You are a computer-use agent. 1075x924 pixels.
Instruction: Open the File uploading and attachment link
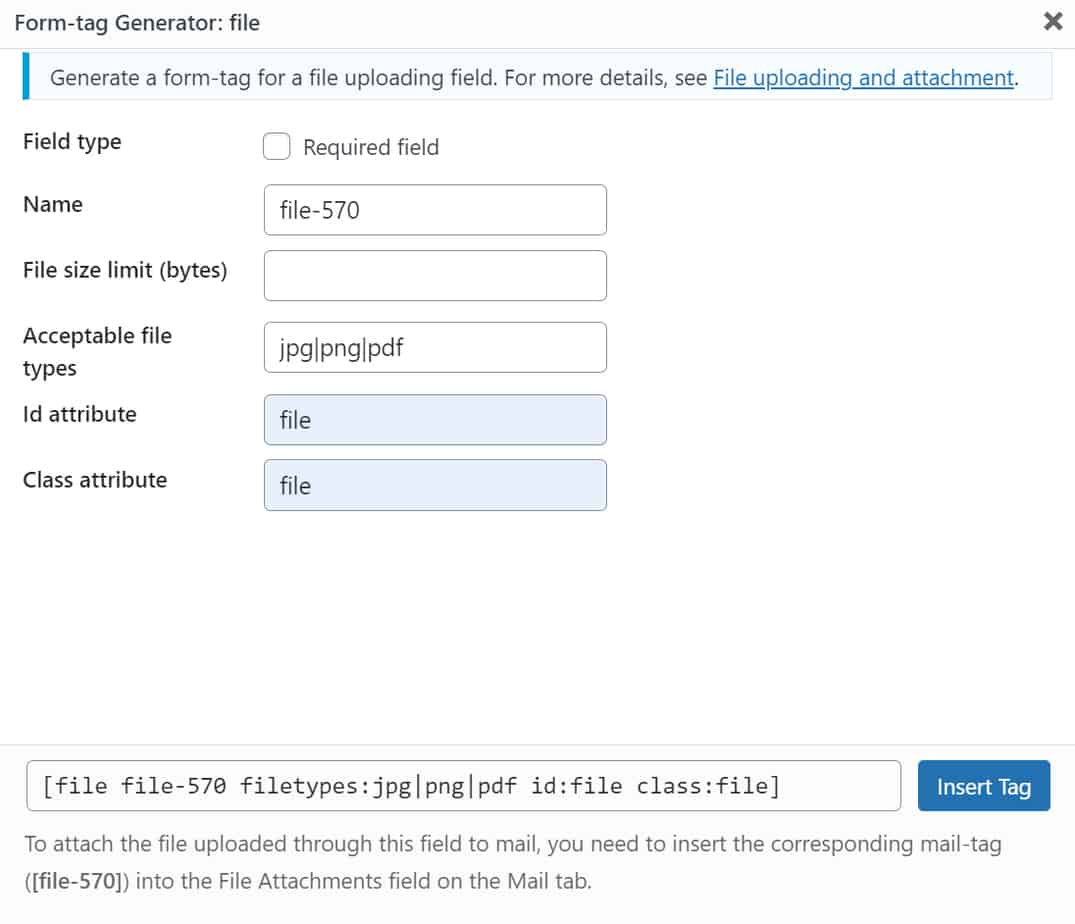(862, 77)
